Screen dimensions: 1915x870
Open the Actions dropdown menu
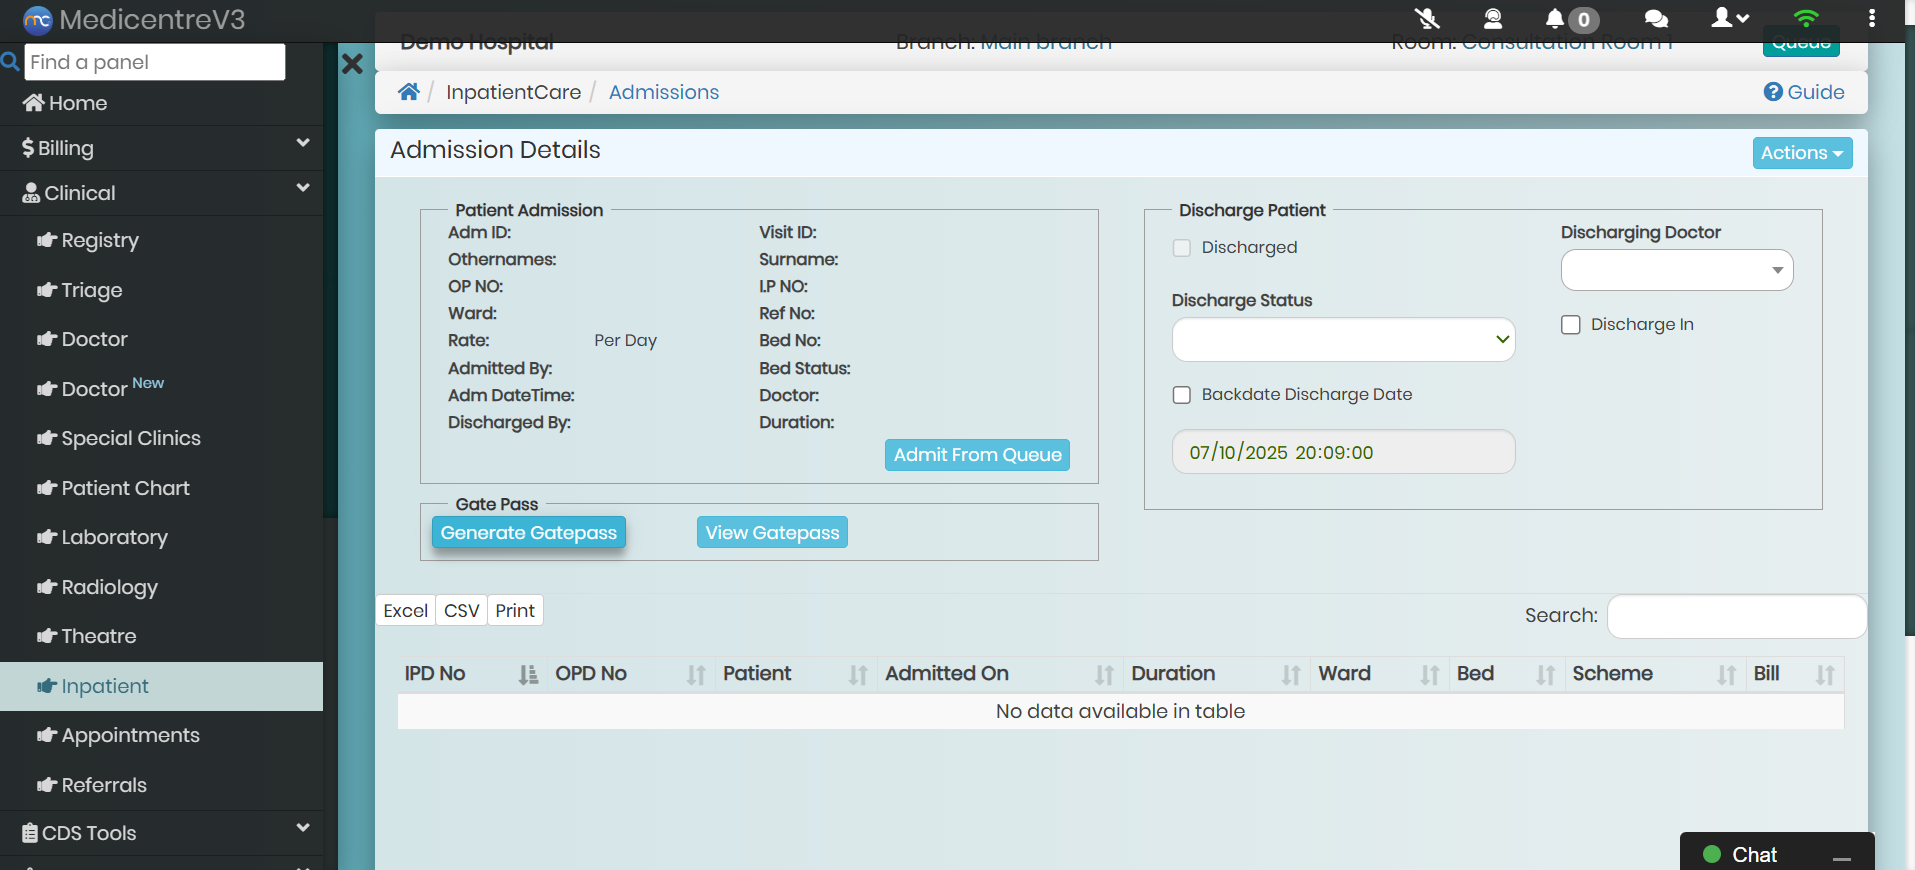pos(1801,153)
